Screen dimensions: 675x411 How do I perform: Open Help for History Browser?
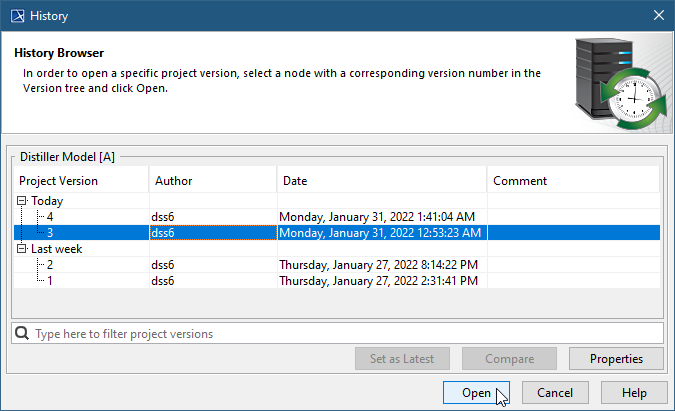(x=632, y=393)
